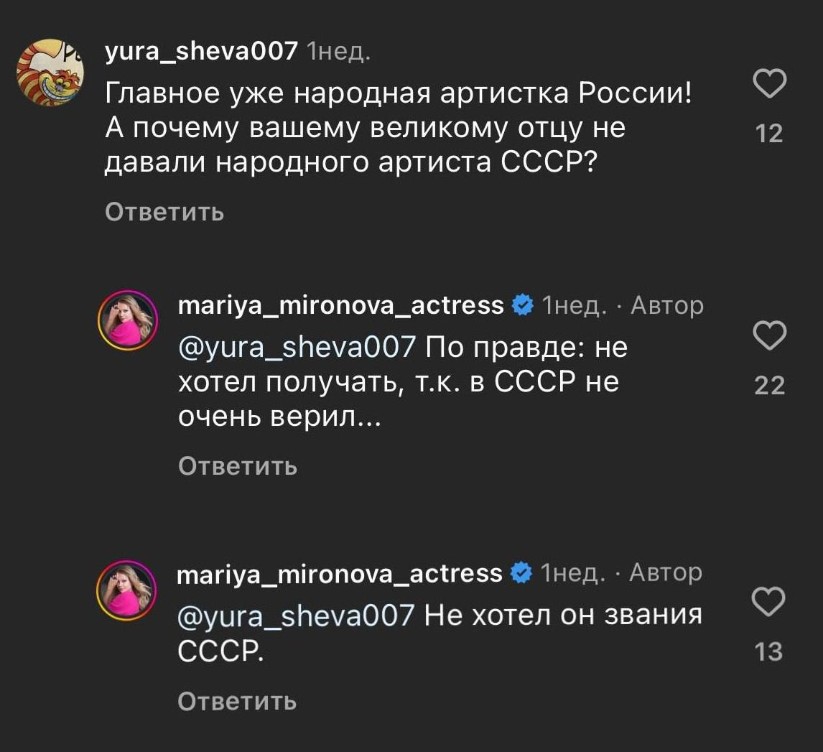Viewport: 823px width, 752px height.
Task: Click the verified badge on the second author reply
Action: (x=520, y=572)
